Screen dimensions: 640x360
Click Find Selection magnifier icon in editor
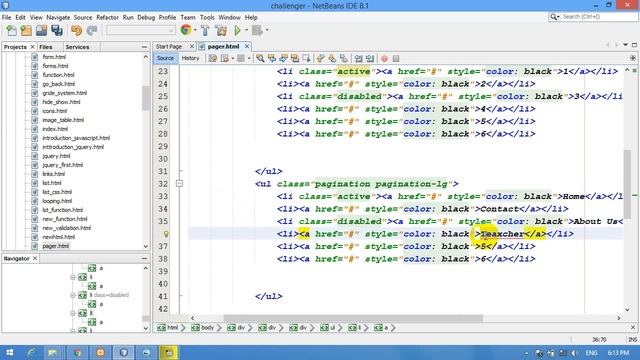click(x=260, y=58)
